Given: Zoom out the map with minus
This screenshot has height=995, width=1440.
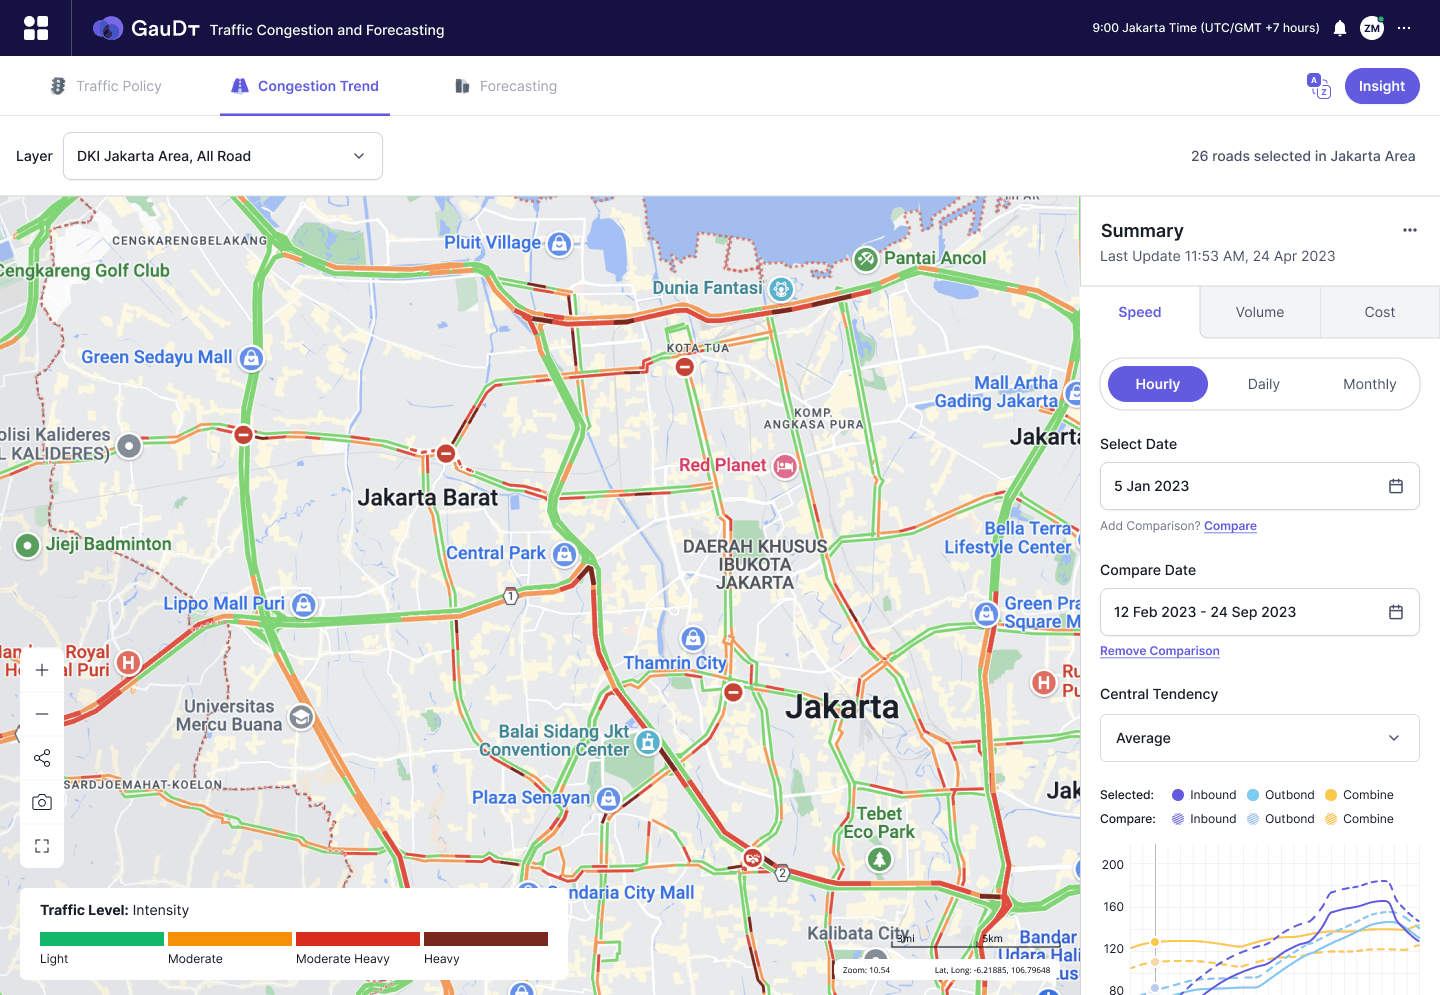Looking at the screenshot, I should point(42,714).
